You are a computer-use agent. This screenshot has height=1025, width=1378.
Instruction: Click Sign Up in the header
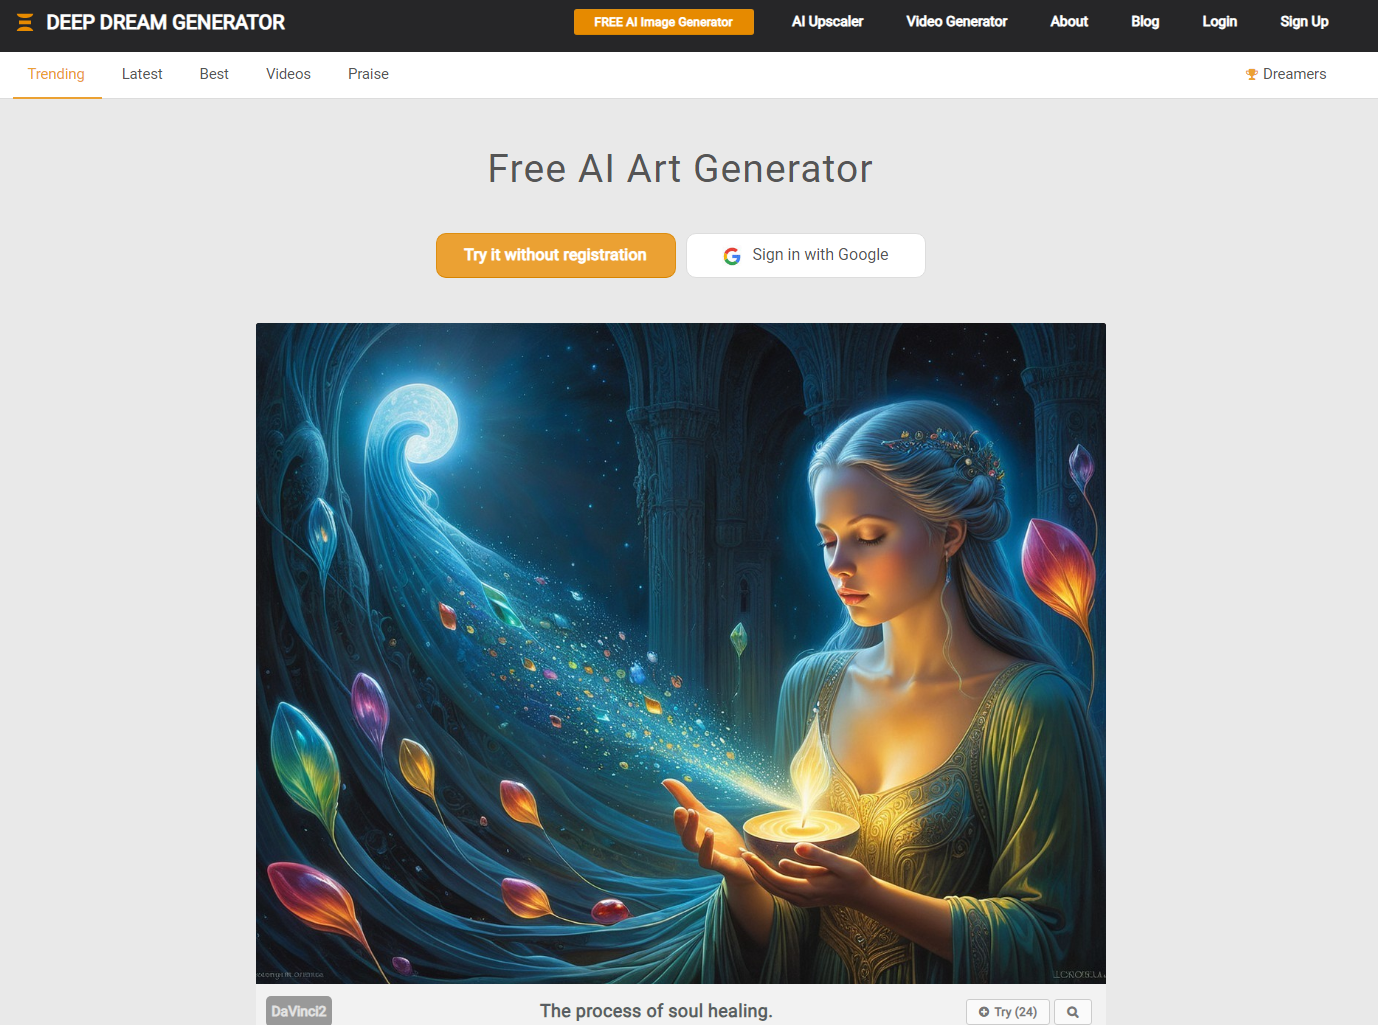1304,21
